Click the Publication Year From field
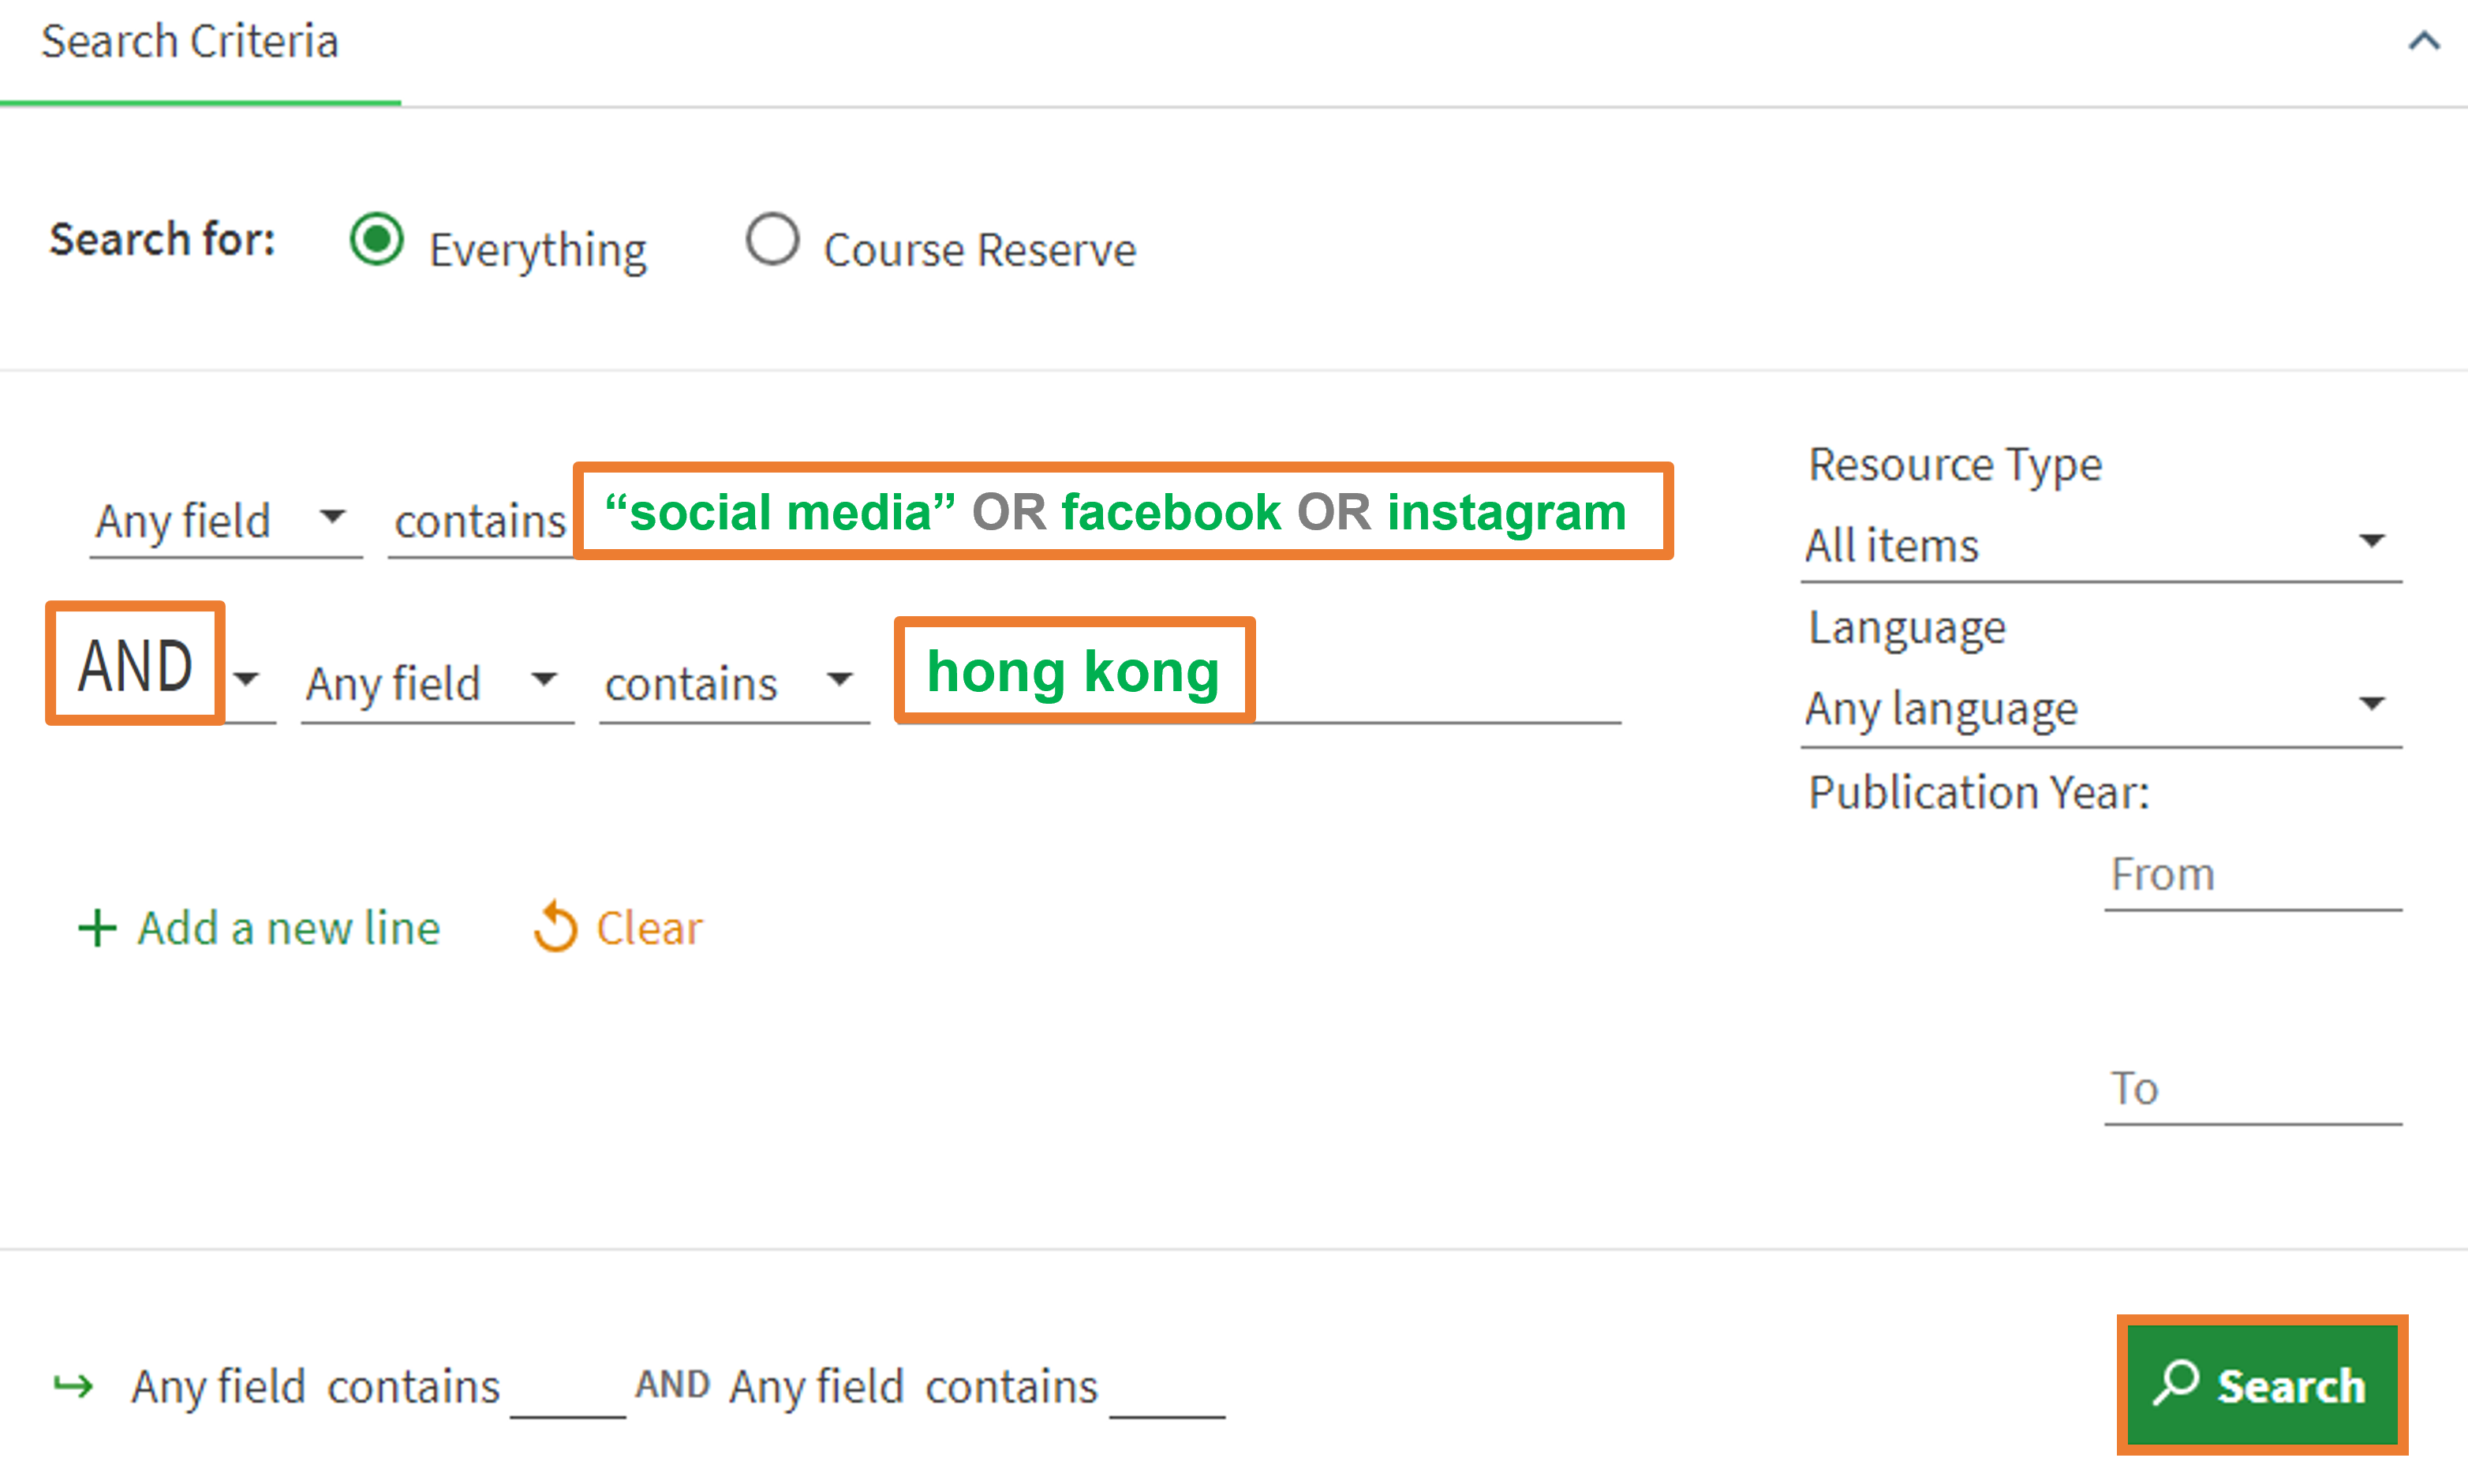 click(x=2252, y=875)
